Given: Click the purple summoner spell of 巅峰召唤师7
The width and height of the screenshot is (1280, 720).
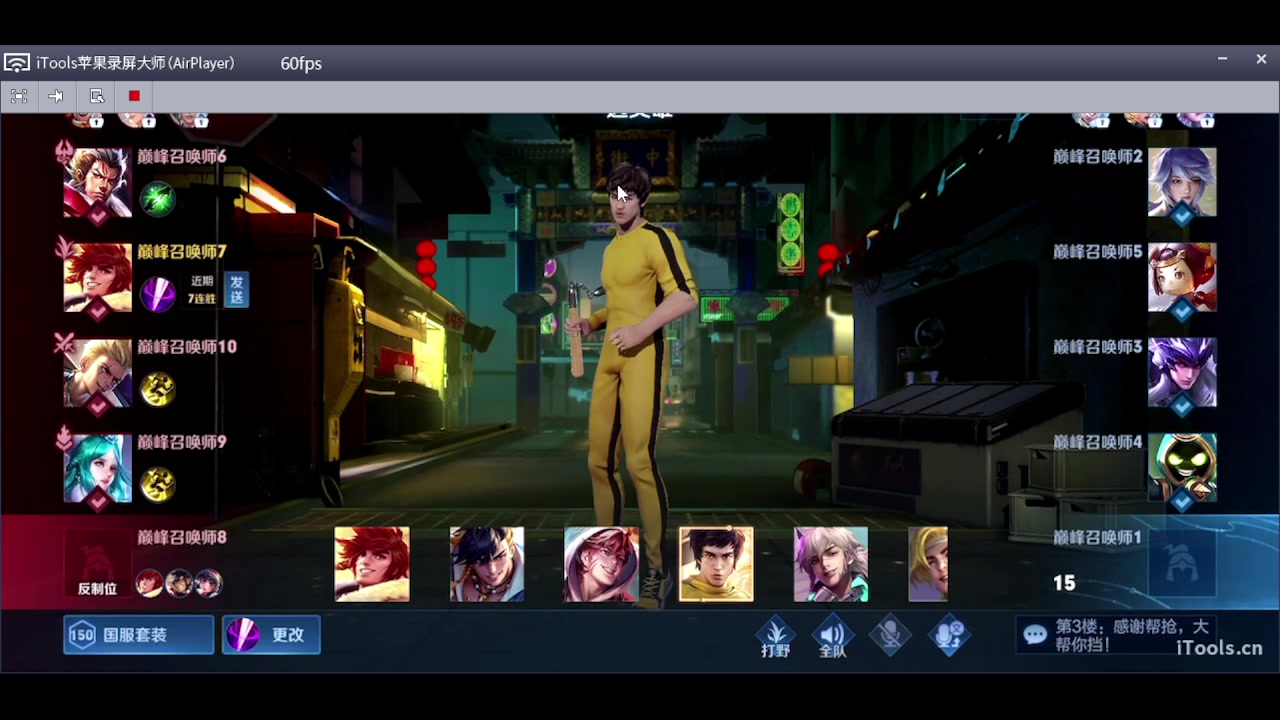Looking at the screenshot, I should click(x=157, y=293).
